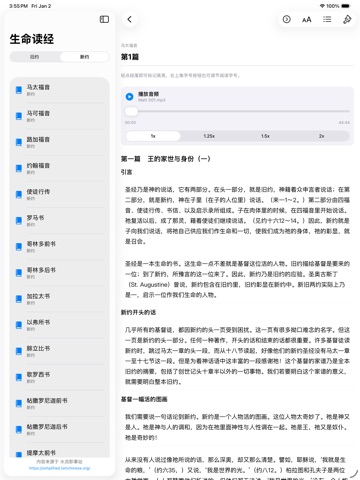Tap the 播放音频 audio label
The image size is (360, 480).
coord(149,94)
